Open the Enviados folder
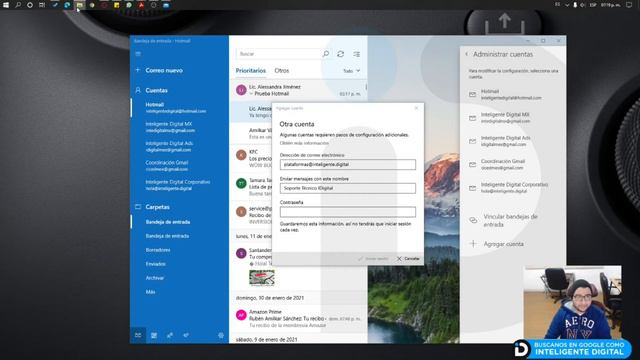The height and width of the screenshot is (360, 640). 156,264
